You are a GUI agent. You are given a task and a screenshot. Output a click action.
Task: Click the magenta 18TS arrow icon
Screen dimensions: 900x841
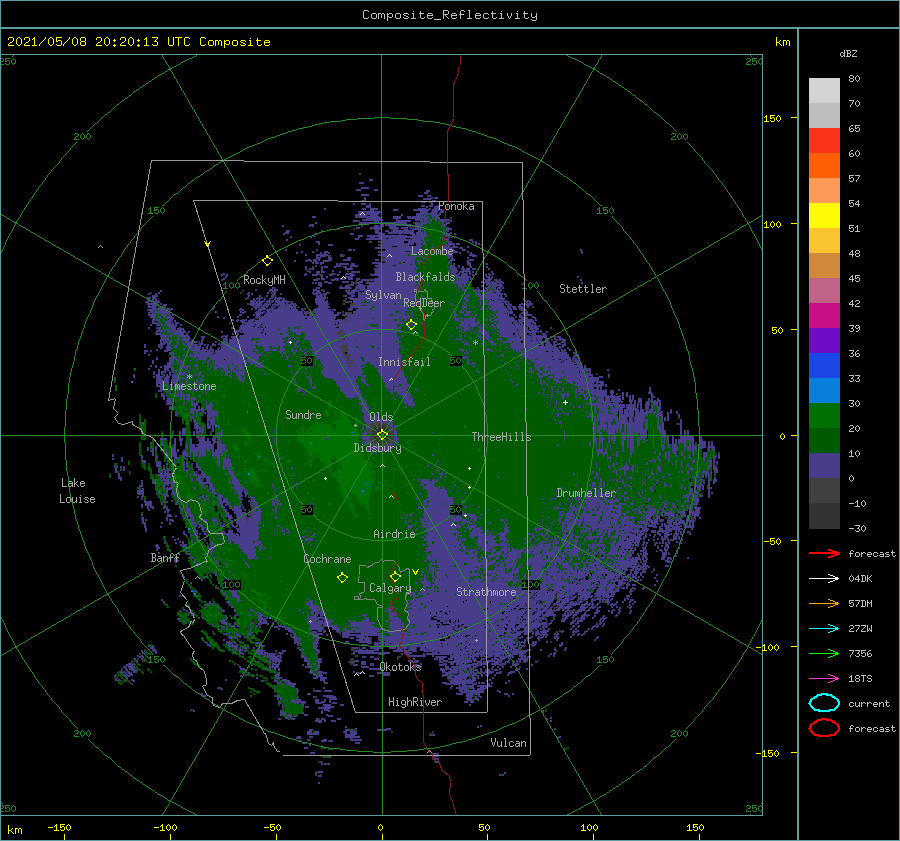[x=824, y=679]
